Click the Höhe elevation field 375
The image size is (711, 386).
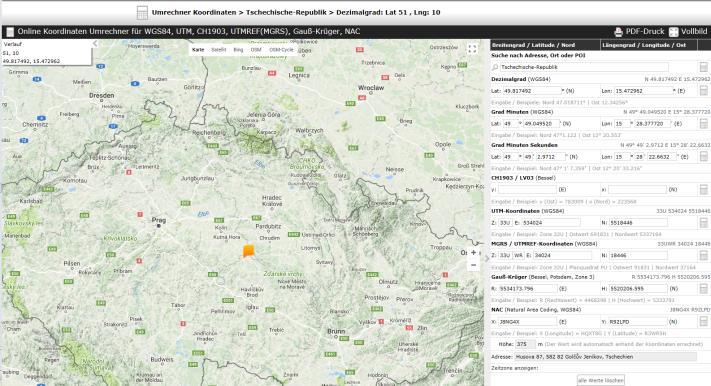pyautogui.click(x=525, y=344)
